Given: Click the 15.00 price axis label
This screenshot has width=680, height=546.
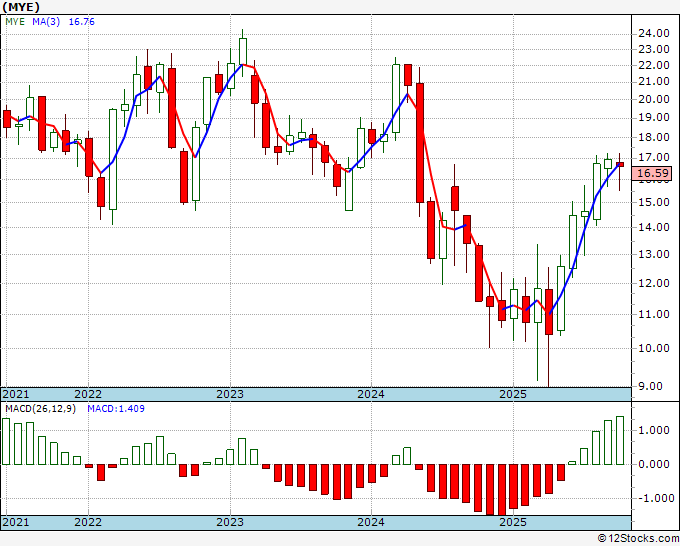Looking at the screenshot, I should (654, 202).
